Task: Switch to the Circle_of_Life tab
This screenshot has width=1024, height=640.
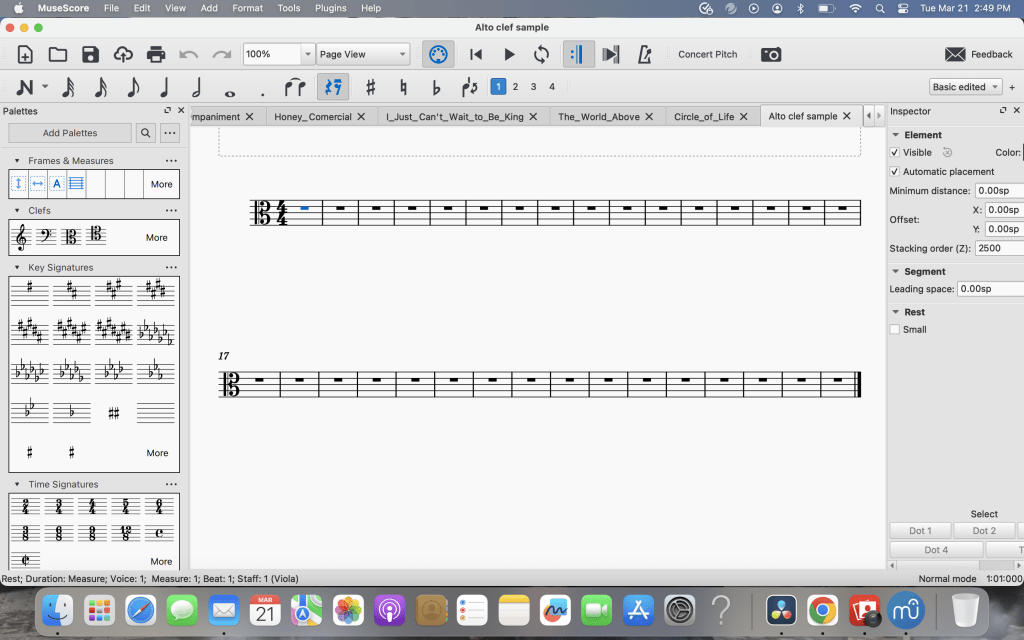Action: pyautogui.click(x=703, y=116)
